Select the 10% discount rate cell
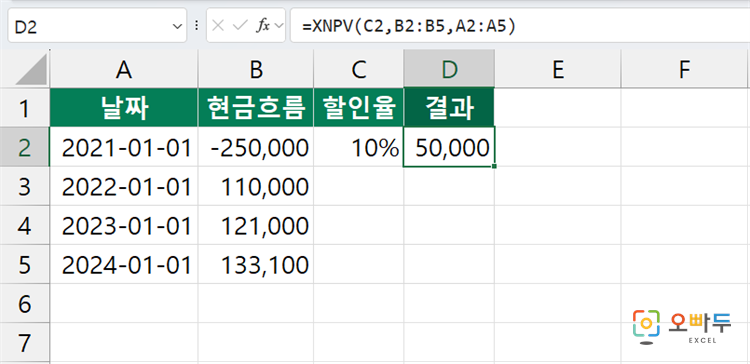 pos(359,147)
